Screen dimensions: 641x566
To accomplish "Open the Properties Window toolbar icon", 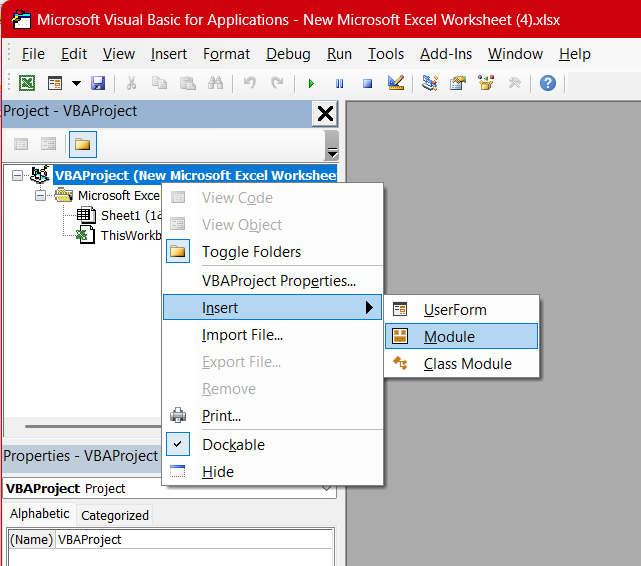I will pyautogui.click(x=458, y=83).
